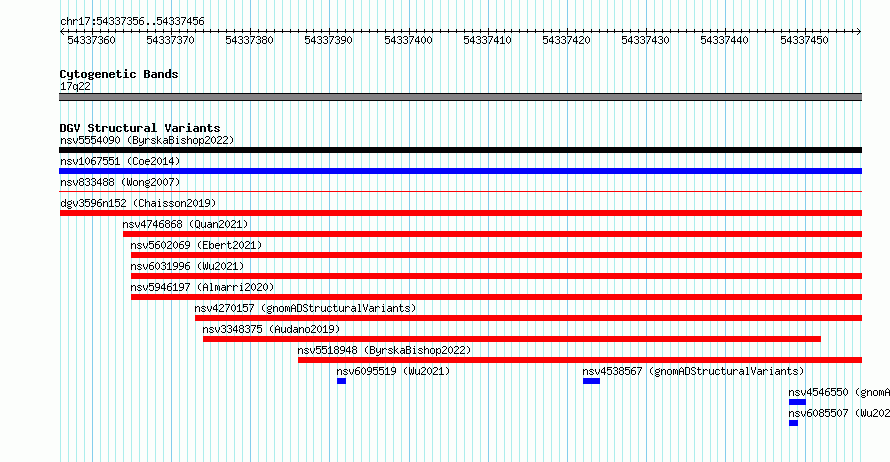Open nsv4538567 (gnomADStructuralVariants) label
The height and width of the screenshot is (462, 890).
pos(693,371)
